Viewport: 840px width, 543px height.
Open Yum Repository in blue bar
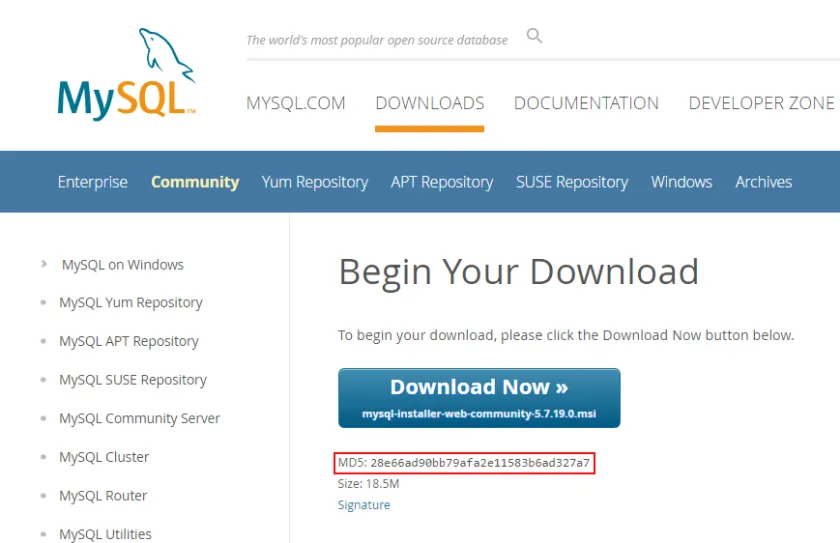tap(315, 182)
